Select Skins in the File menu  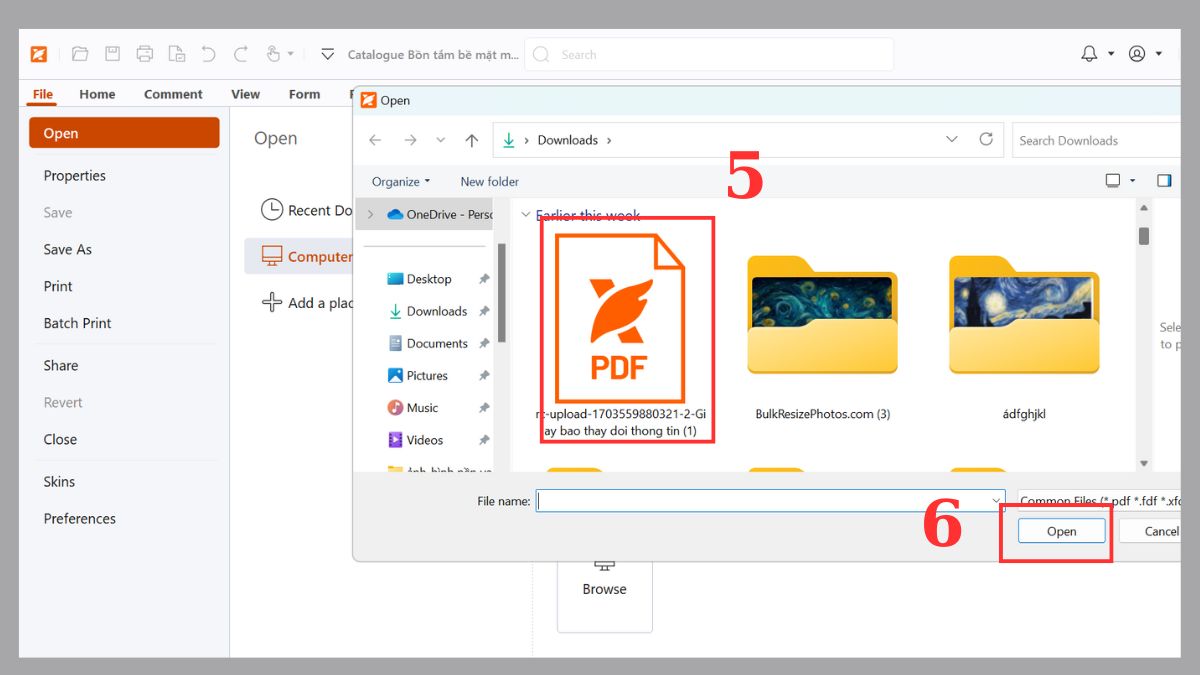click(59, 481)
